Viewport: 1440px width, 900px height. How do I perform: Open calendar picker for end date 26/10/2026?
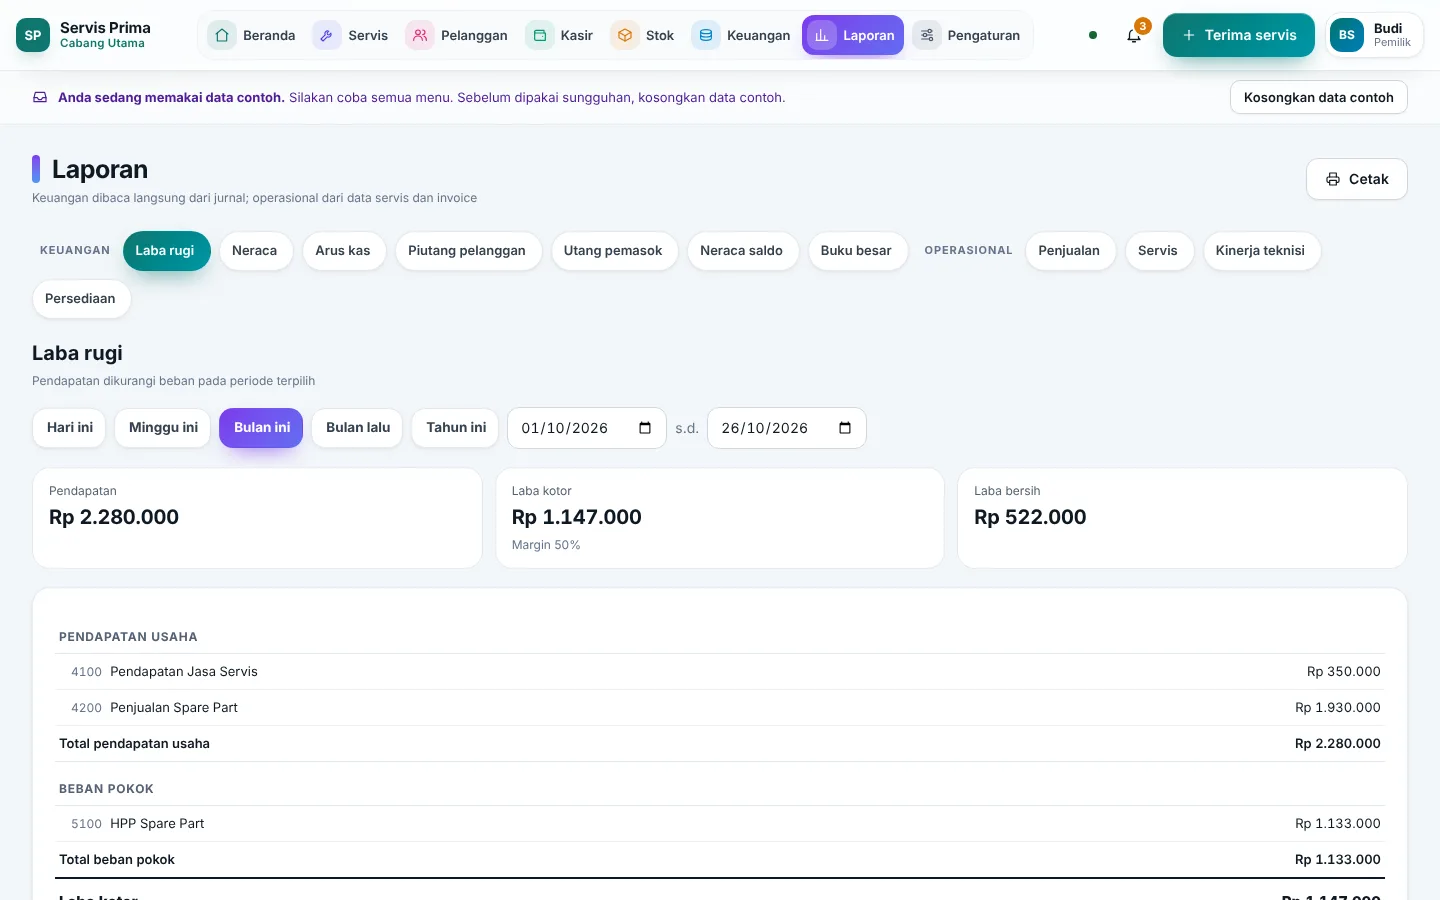(x=845, y=428)
